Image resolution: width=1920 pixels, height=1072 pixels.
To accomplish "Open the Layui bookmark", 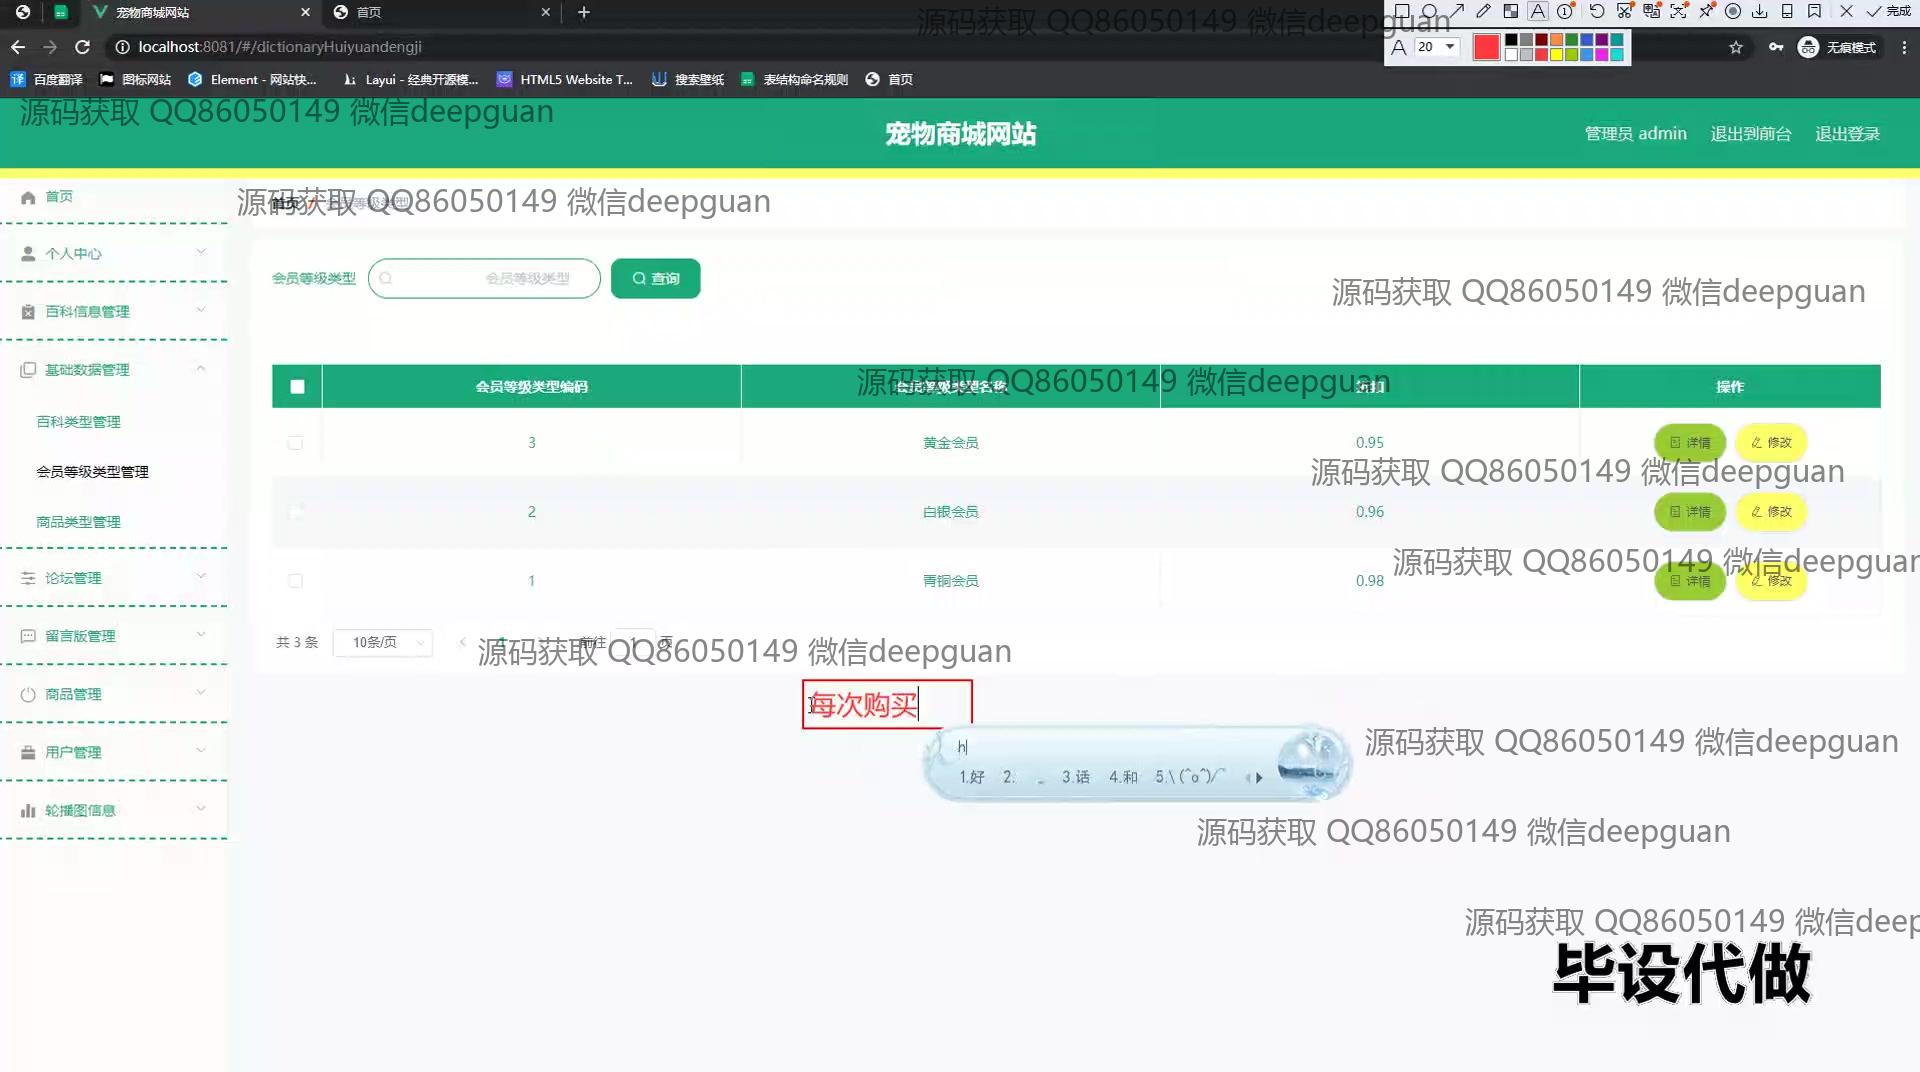I will click(x=410, y=79).
